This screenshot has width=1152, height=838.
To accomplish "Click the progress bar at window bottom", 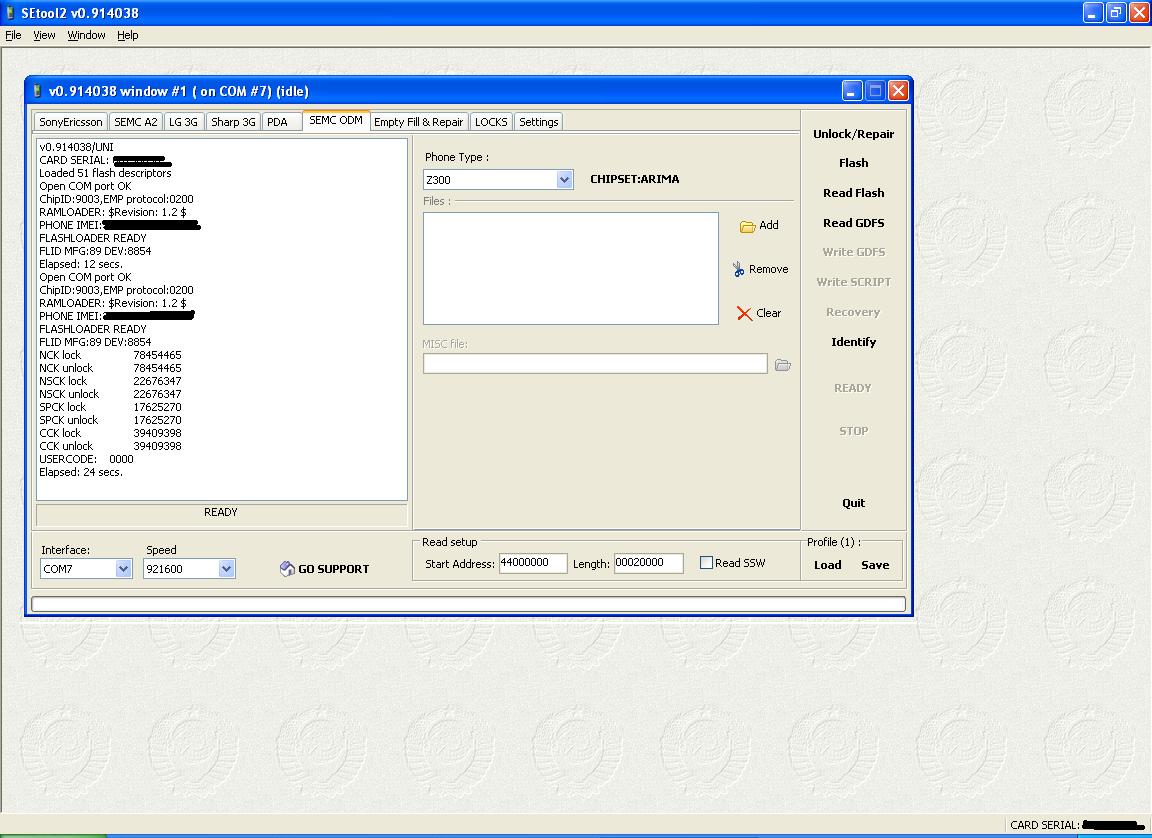I will pos(469,604).
